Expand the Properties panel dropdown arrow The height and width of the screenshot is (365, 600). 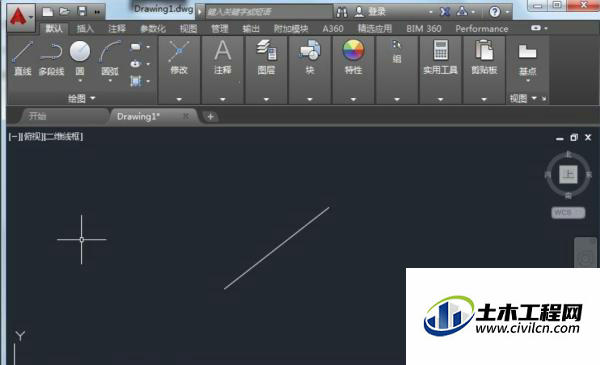pyautogui.click(x=353, y=99)
